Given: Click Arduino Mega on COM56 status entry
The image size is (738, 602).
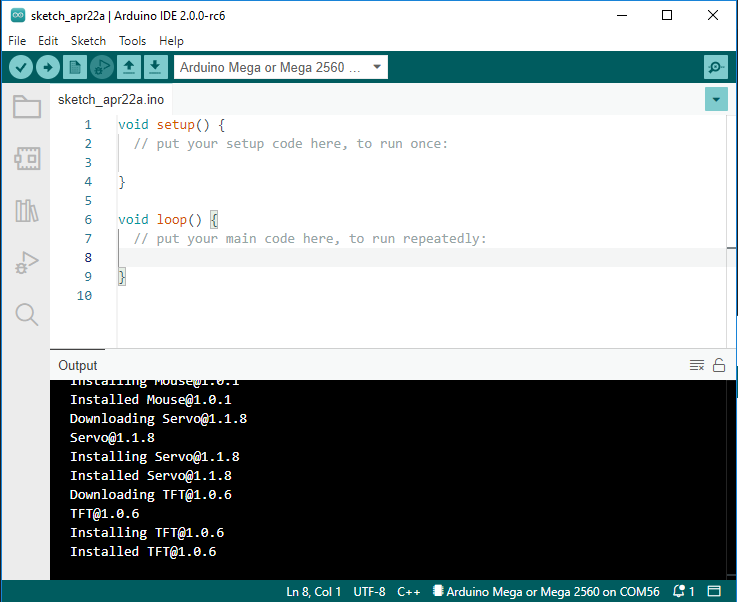Looking at the screenshot, I should [546, 592].
